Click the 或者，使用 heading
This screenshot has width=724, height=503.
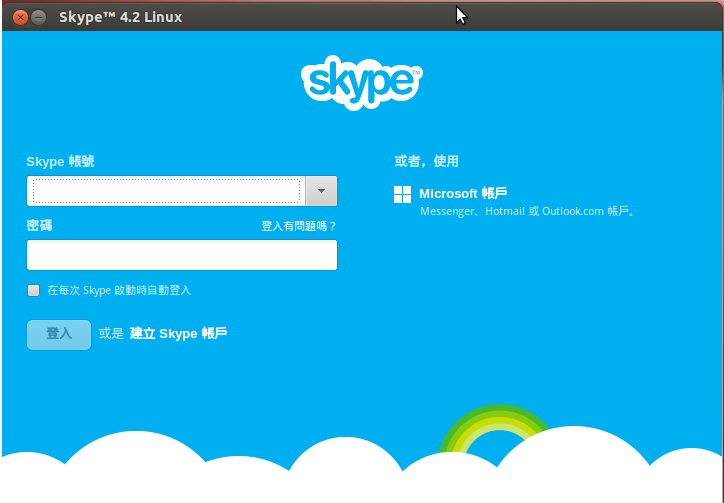[427, 161]
